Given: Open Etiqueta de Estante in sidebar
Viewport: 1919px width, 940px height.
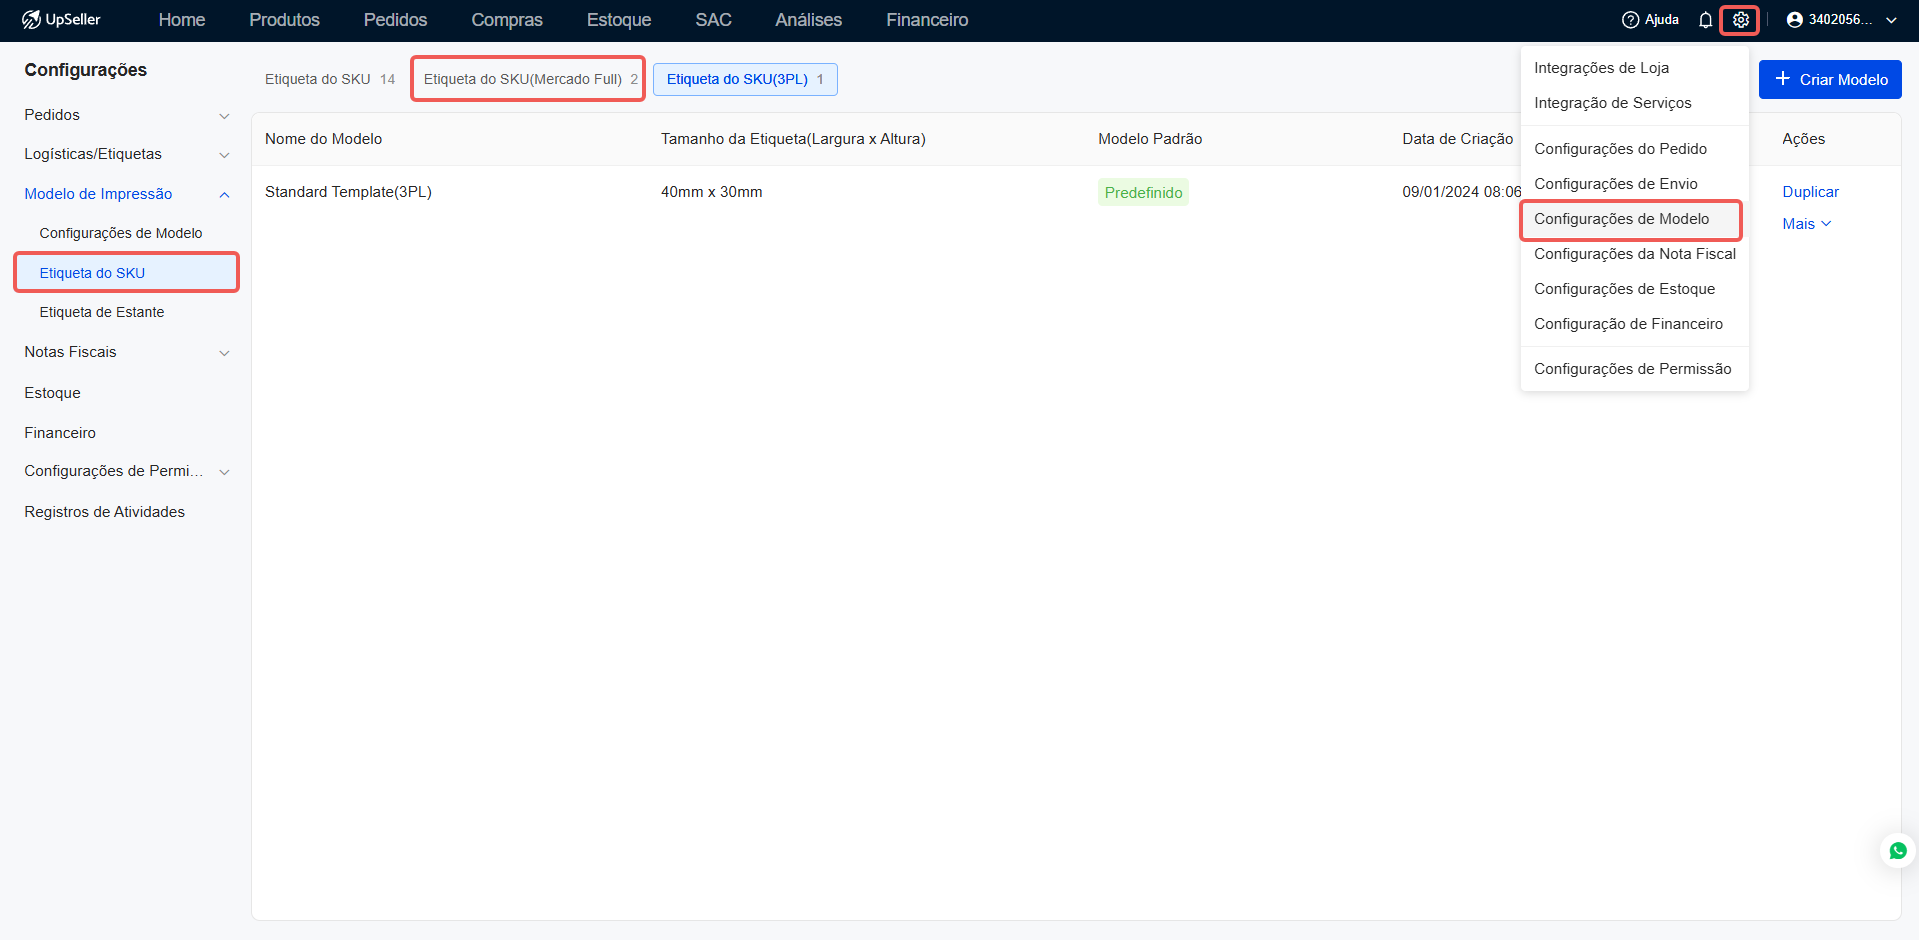Looking at the screenshot, I should coord(102,312).
